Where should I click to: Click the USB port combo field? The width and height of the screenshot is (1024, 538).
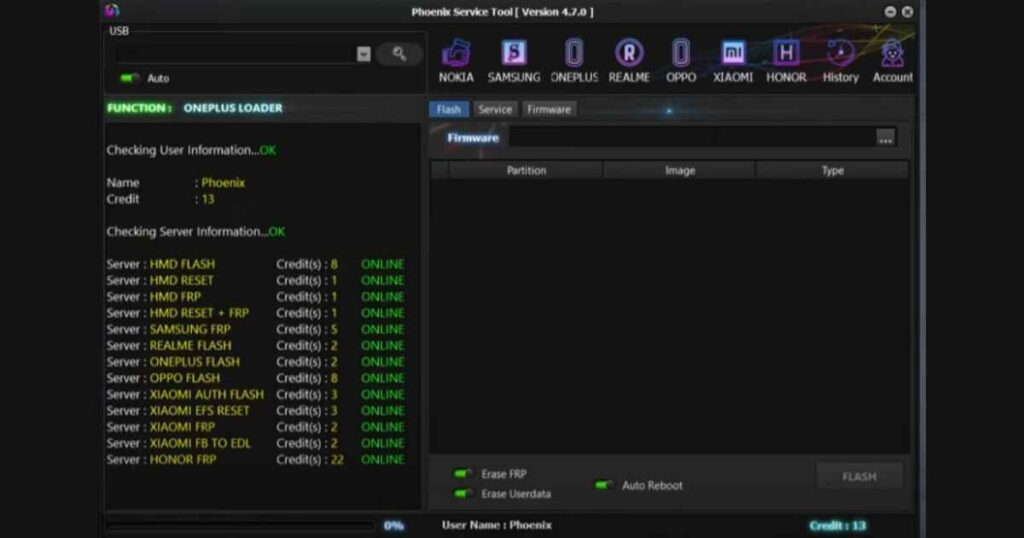point(236,54)
